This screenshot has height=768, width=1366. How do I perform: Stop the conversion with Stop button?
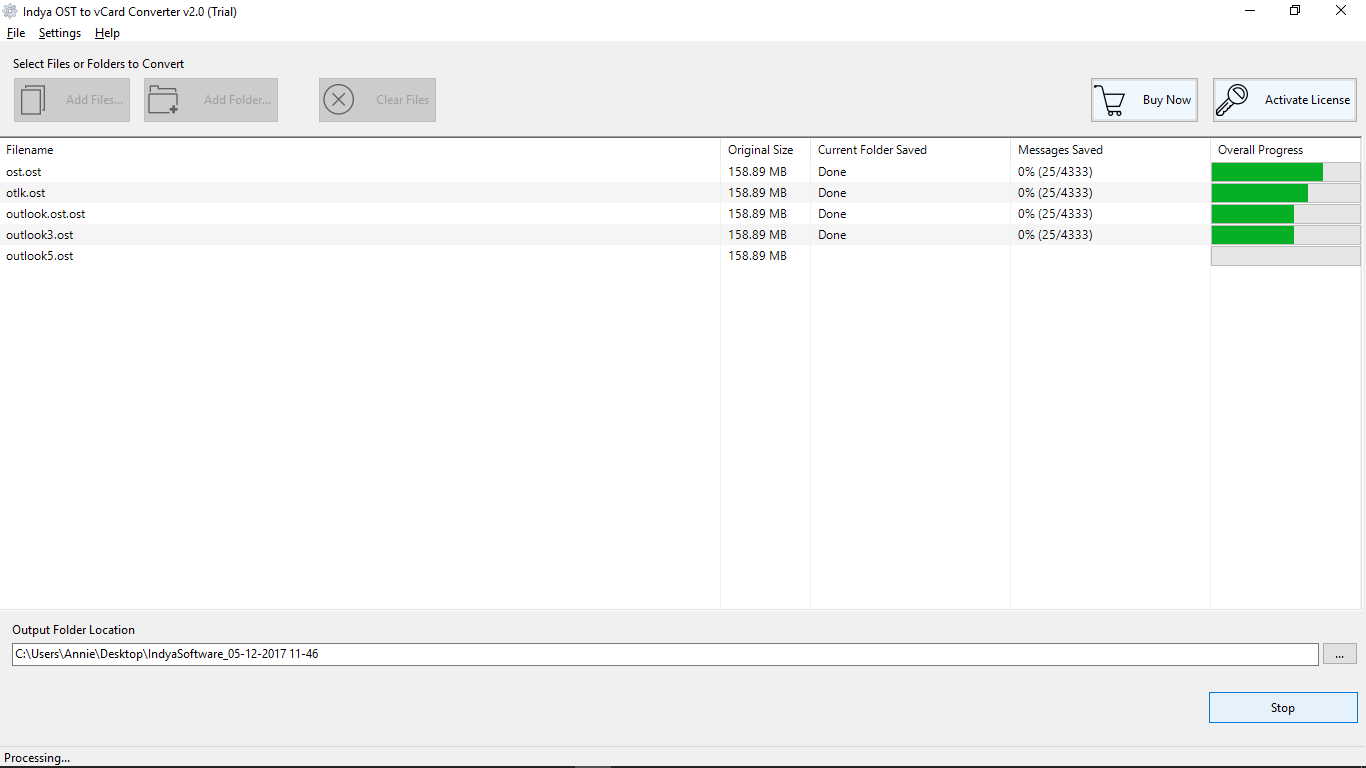(x=1283, y=707)
